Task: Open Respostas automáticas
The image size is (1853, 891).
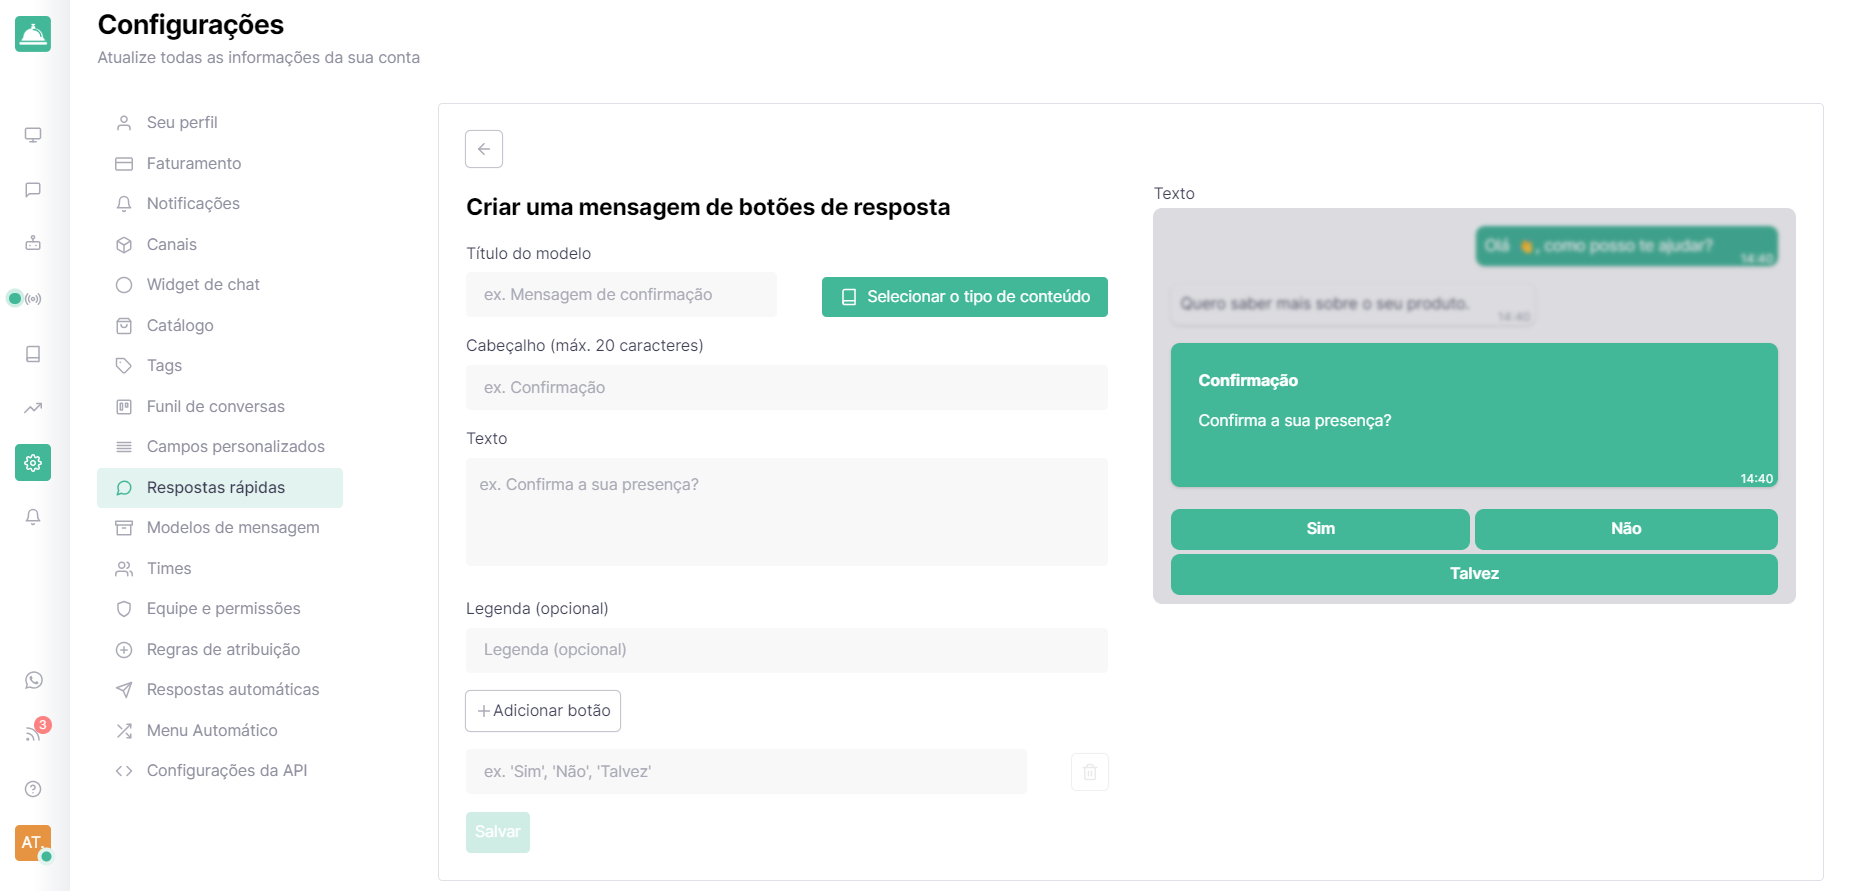Action: pyautogui.click(x=220, y=689)
